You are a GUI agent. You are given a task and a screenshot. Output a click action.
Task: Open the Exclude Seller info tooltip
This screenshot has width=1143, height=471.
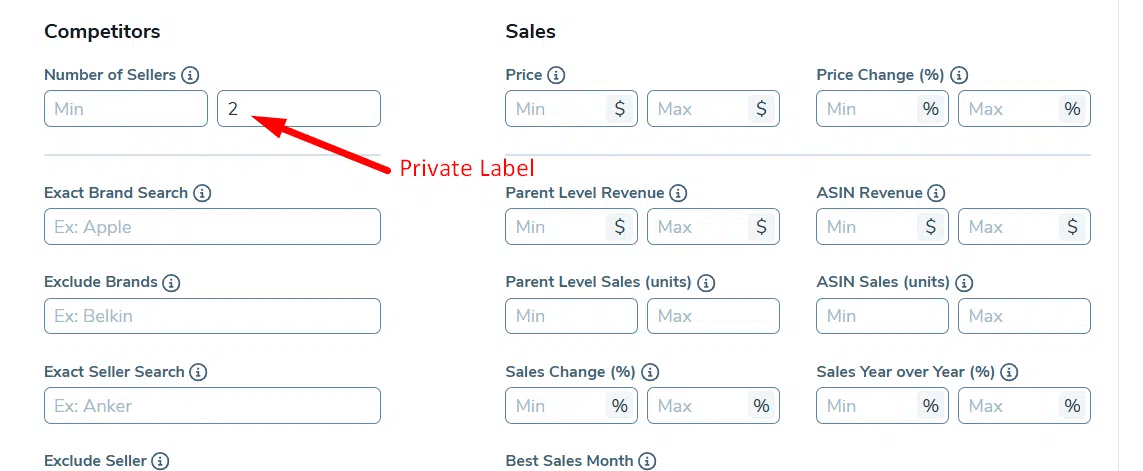pos(160,461)
